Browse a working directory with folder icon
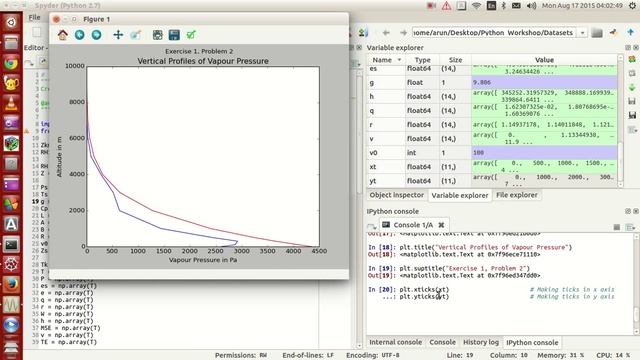This screenshot has height=360, width=640. 597,33
